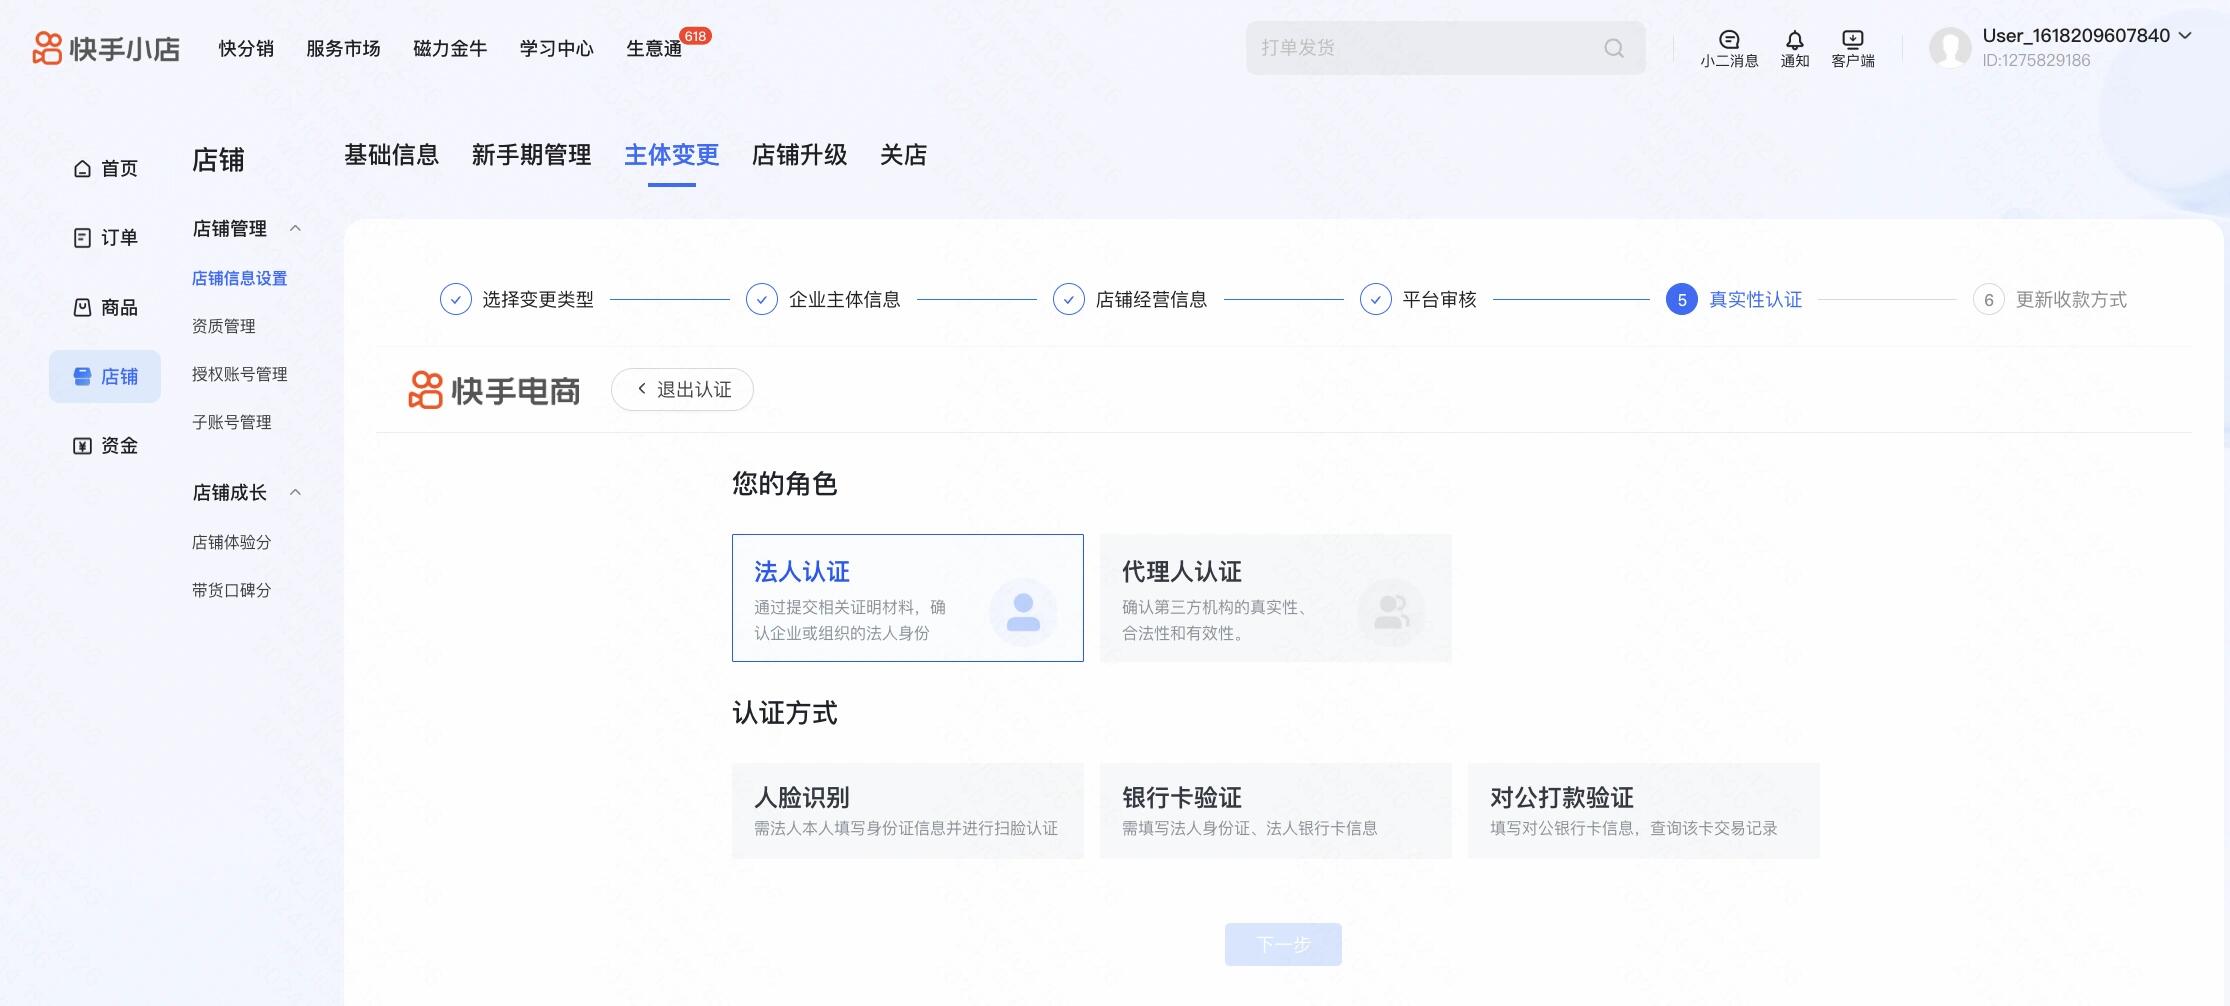The width and height of the screenshot is (2230, 1006).
Task: Open the 关店 tab
Action: (x=904, y=155)
